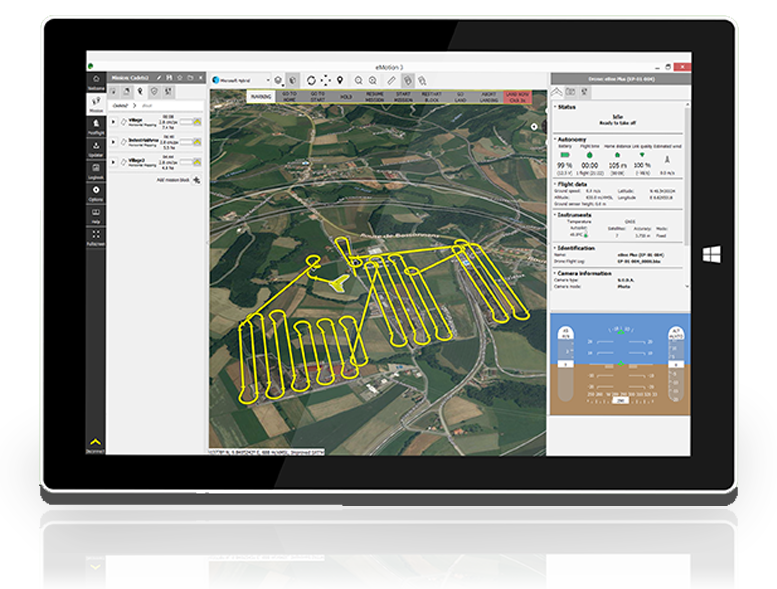
Task: Click the last icon in the map toolbar
Action: click(x=422, y=80)
